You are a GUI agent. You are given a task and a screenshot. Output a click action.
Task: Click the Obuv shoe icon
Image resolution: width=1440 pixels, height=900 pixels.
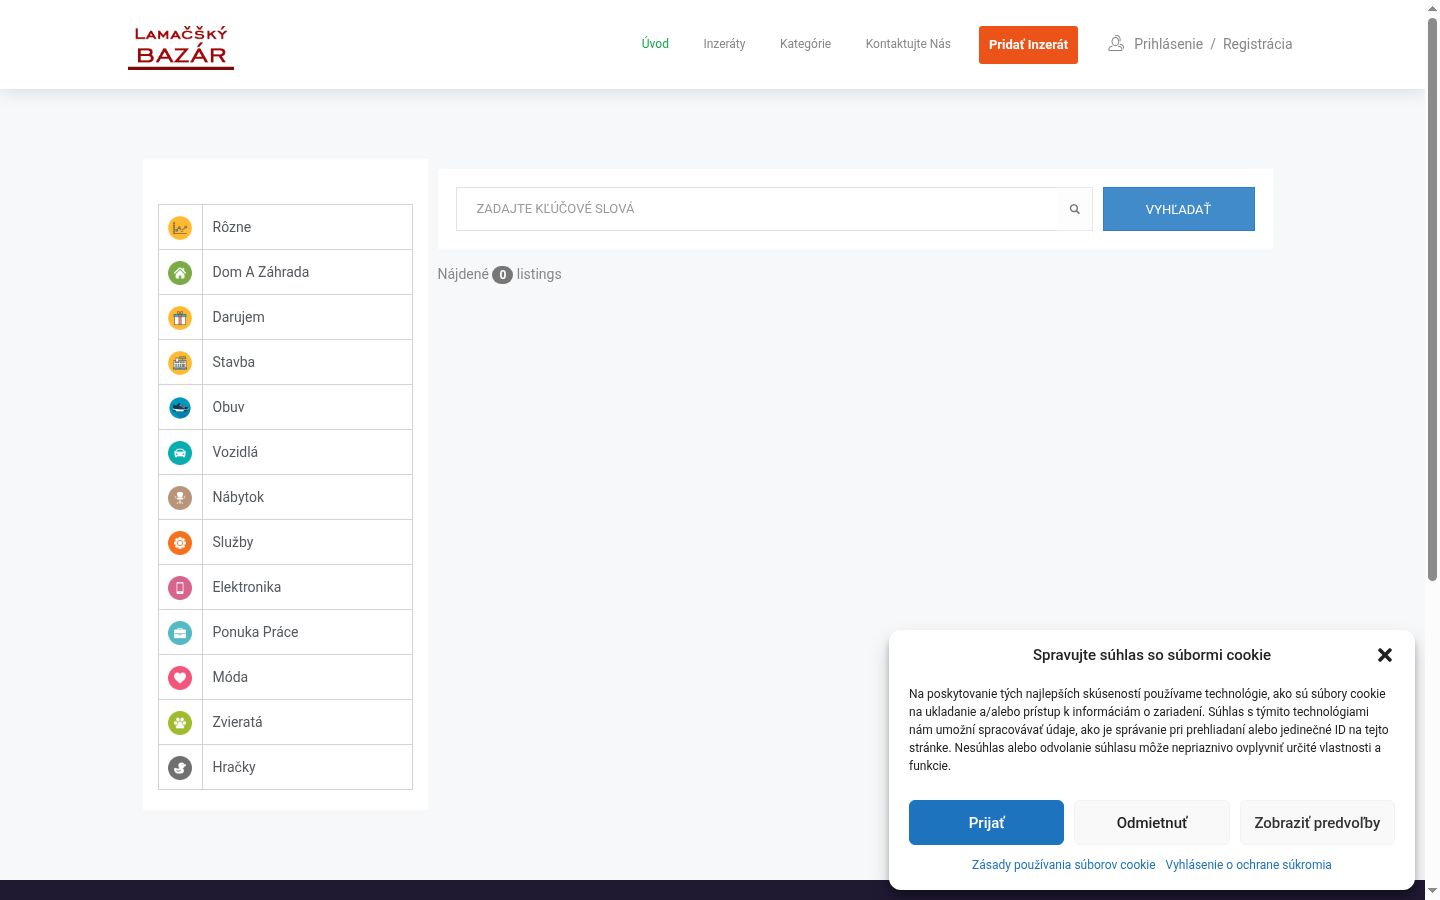pos(180,408)
